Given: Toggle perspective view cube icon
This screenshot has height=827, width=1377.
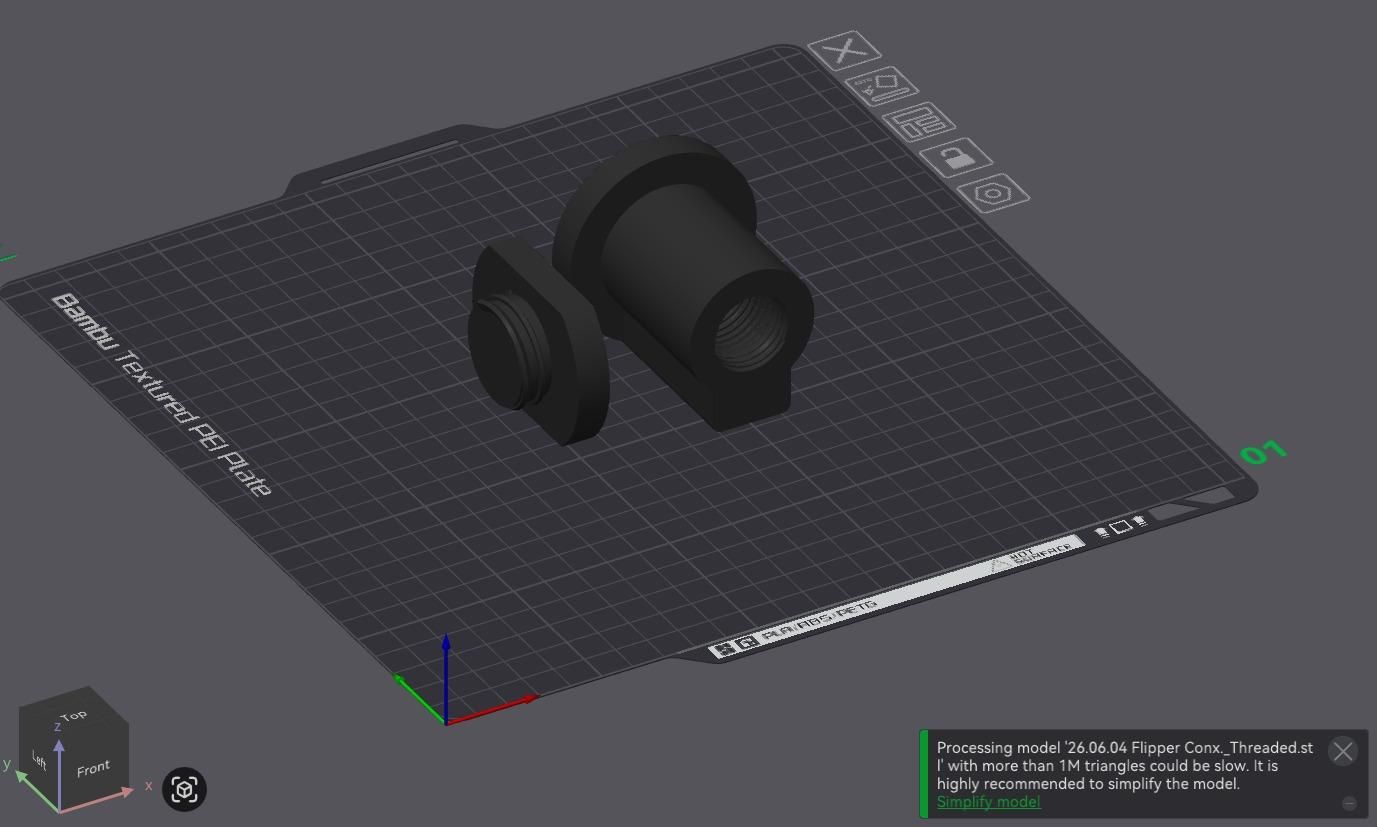Looking at the screenshot, I should tap(184, 789).
